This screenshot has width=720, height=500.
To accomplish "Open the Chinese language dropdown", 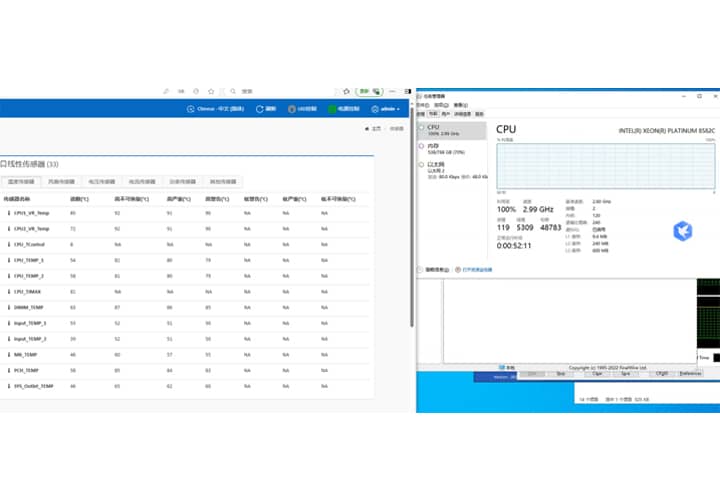I will pyautogui.click(x=220, y=109).
